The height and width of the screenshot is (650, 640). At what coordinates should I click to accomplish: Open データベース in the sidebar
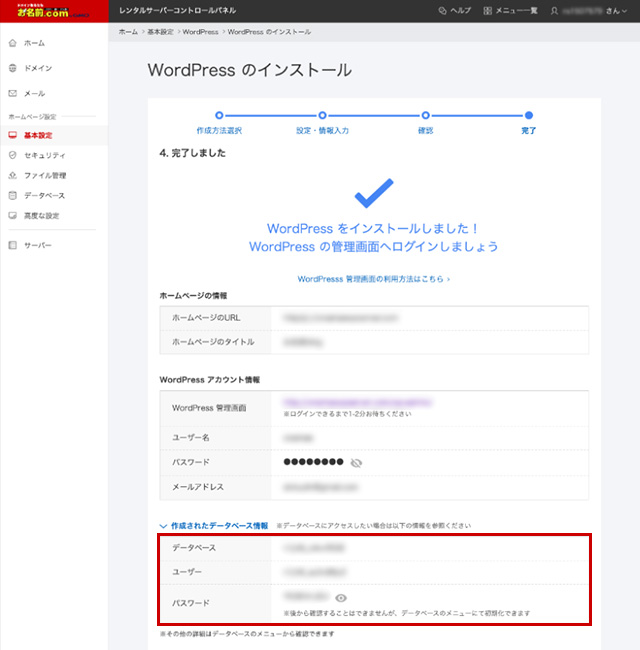(x=44, y=195)
